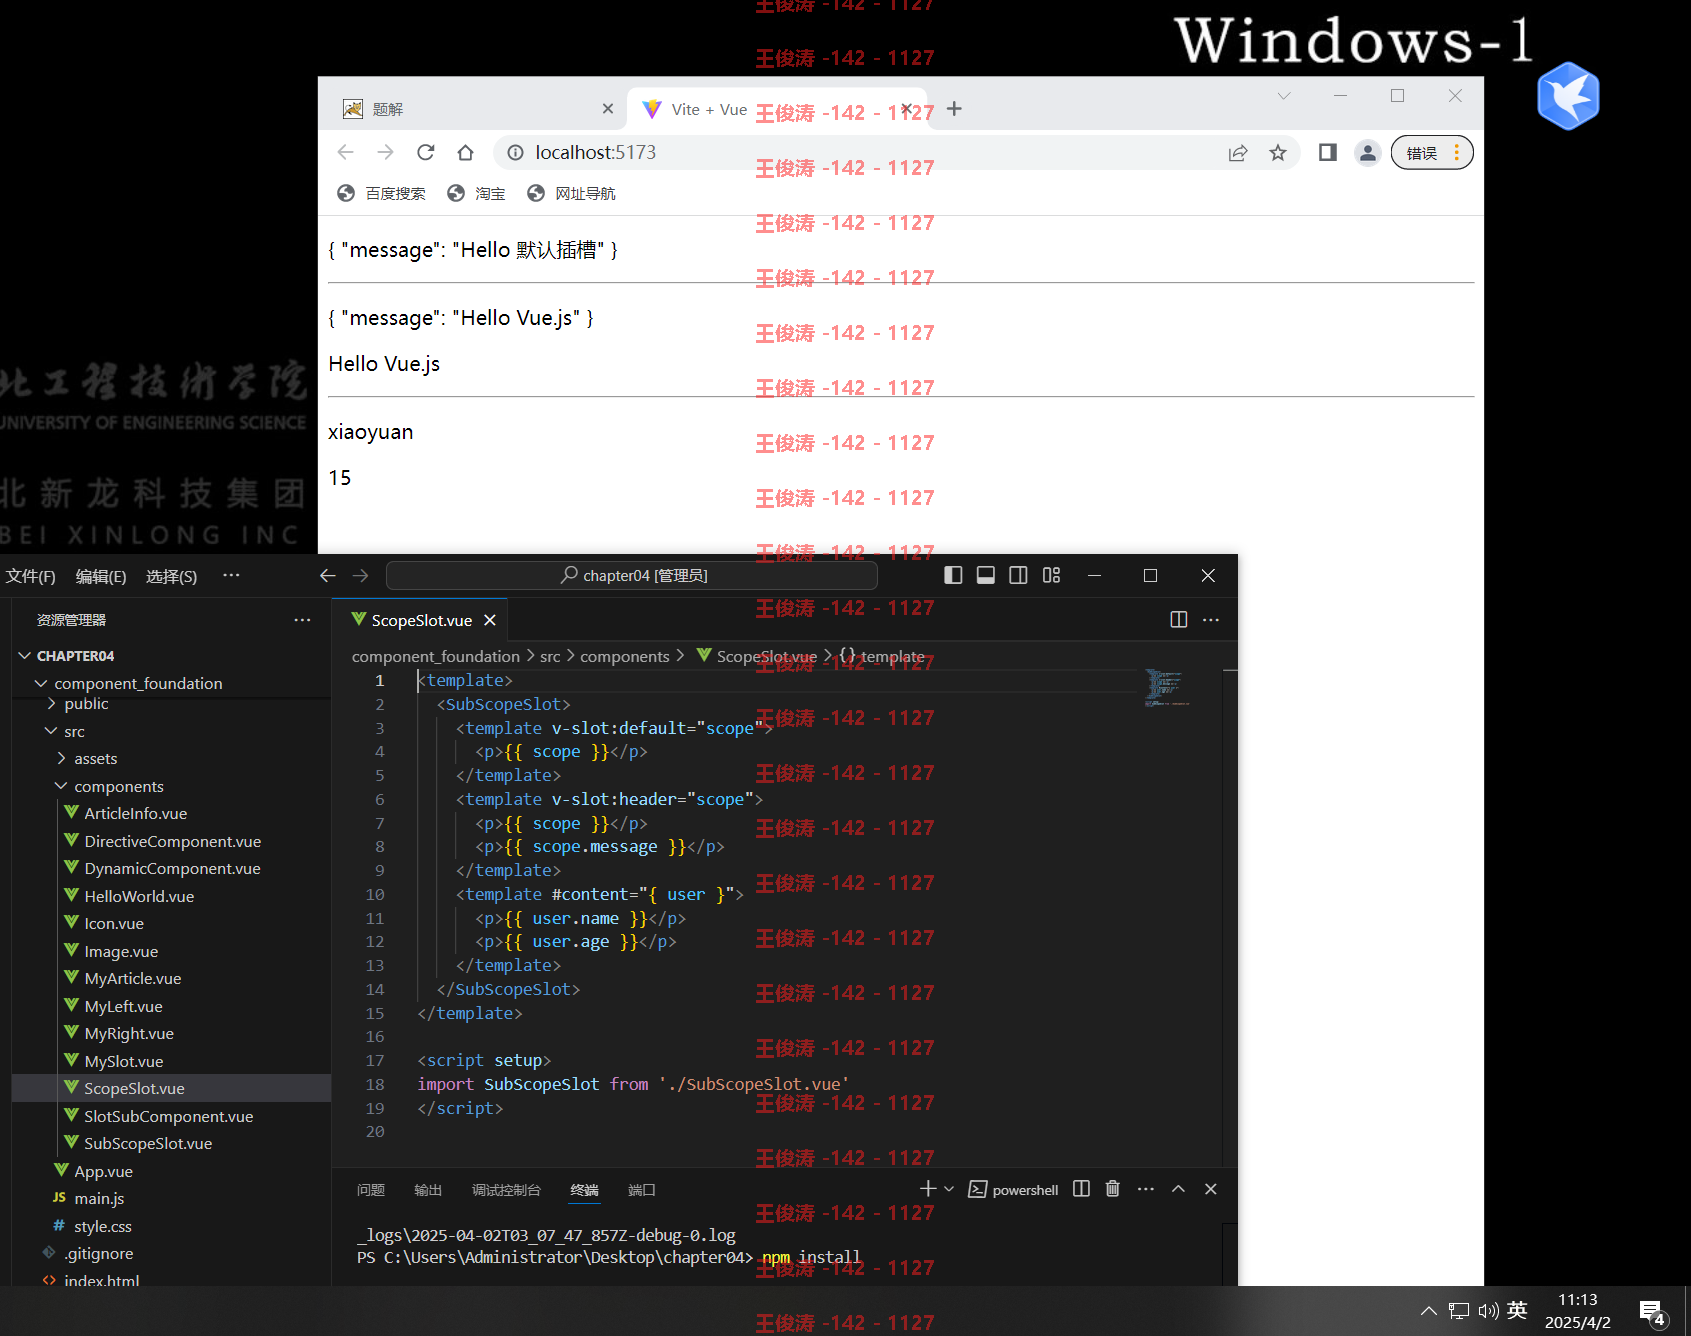Open a new browser tab

[x=954, y=108]
